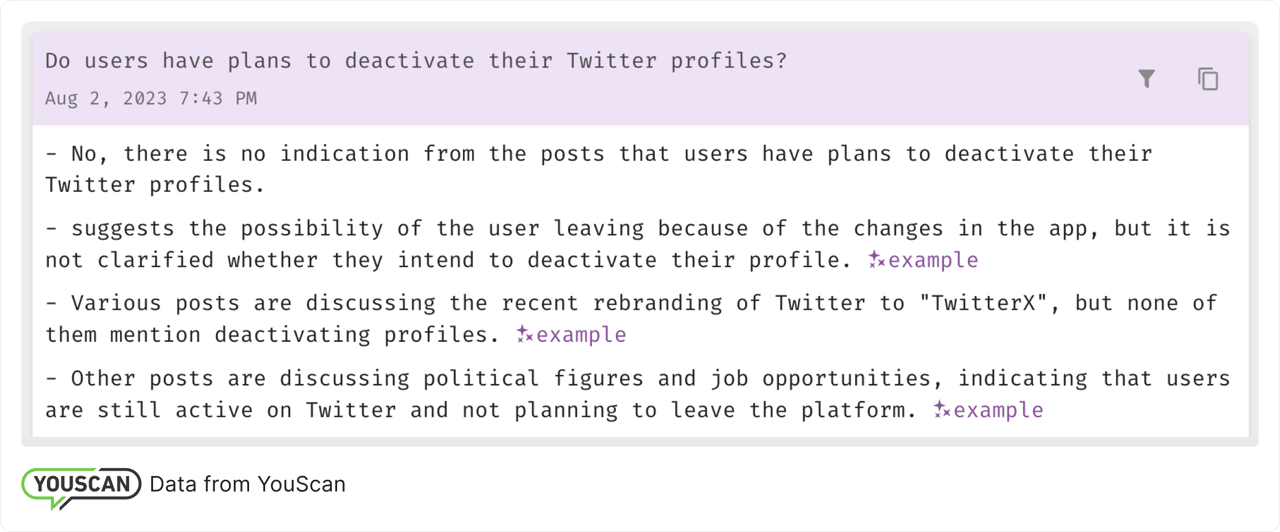Click sparkle icon after 'leave the platform'

(x=942, y=410)
